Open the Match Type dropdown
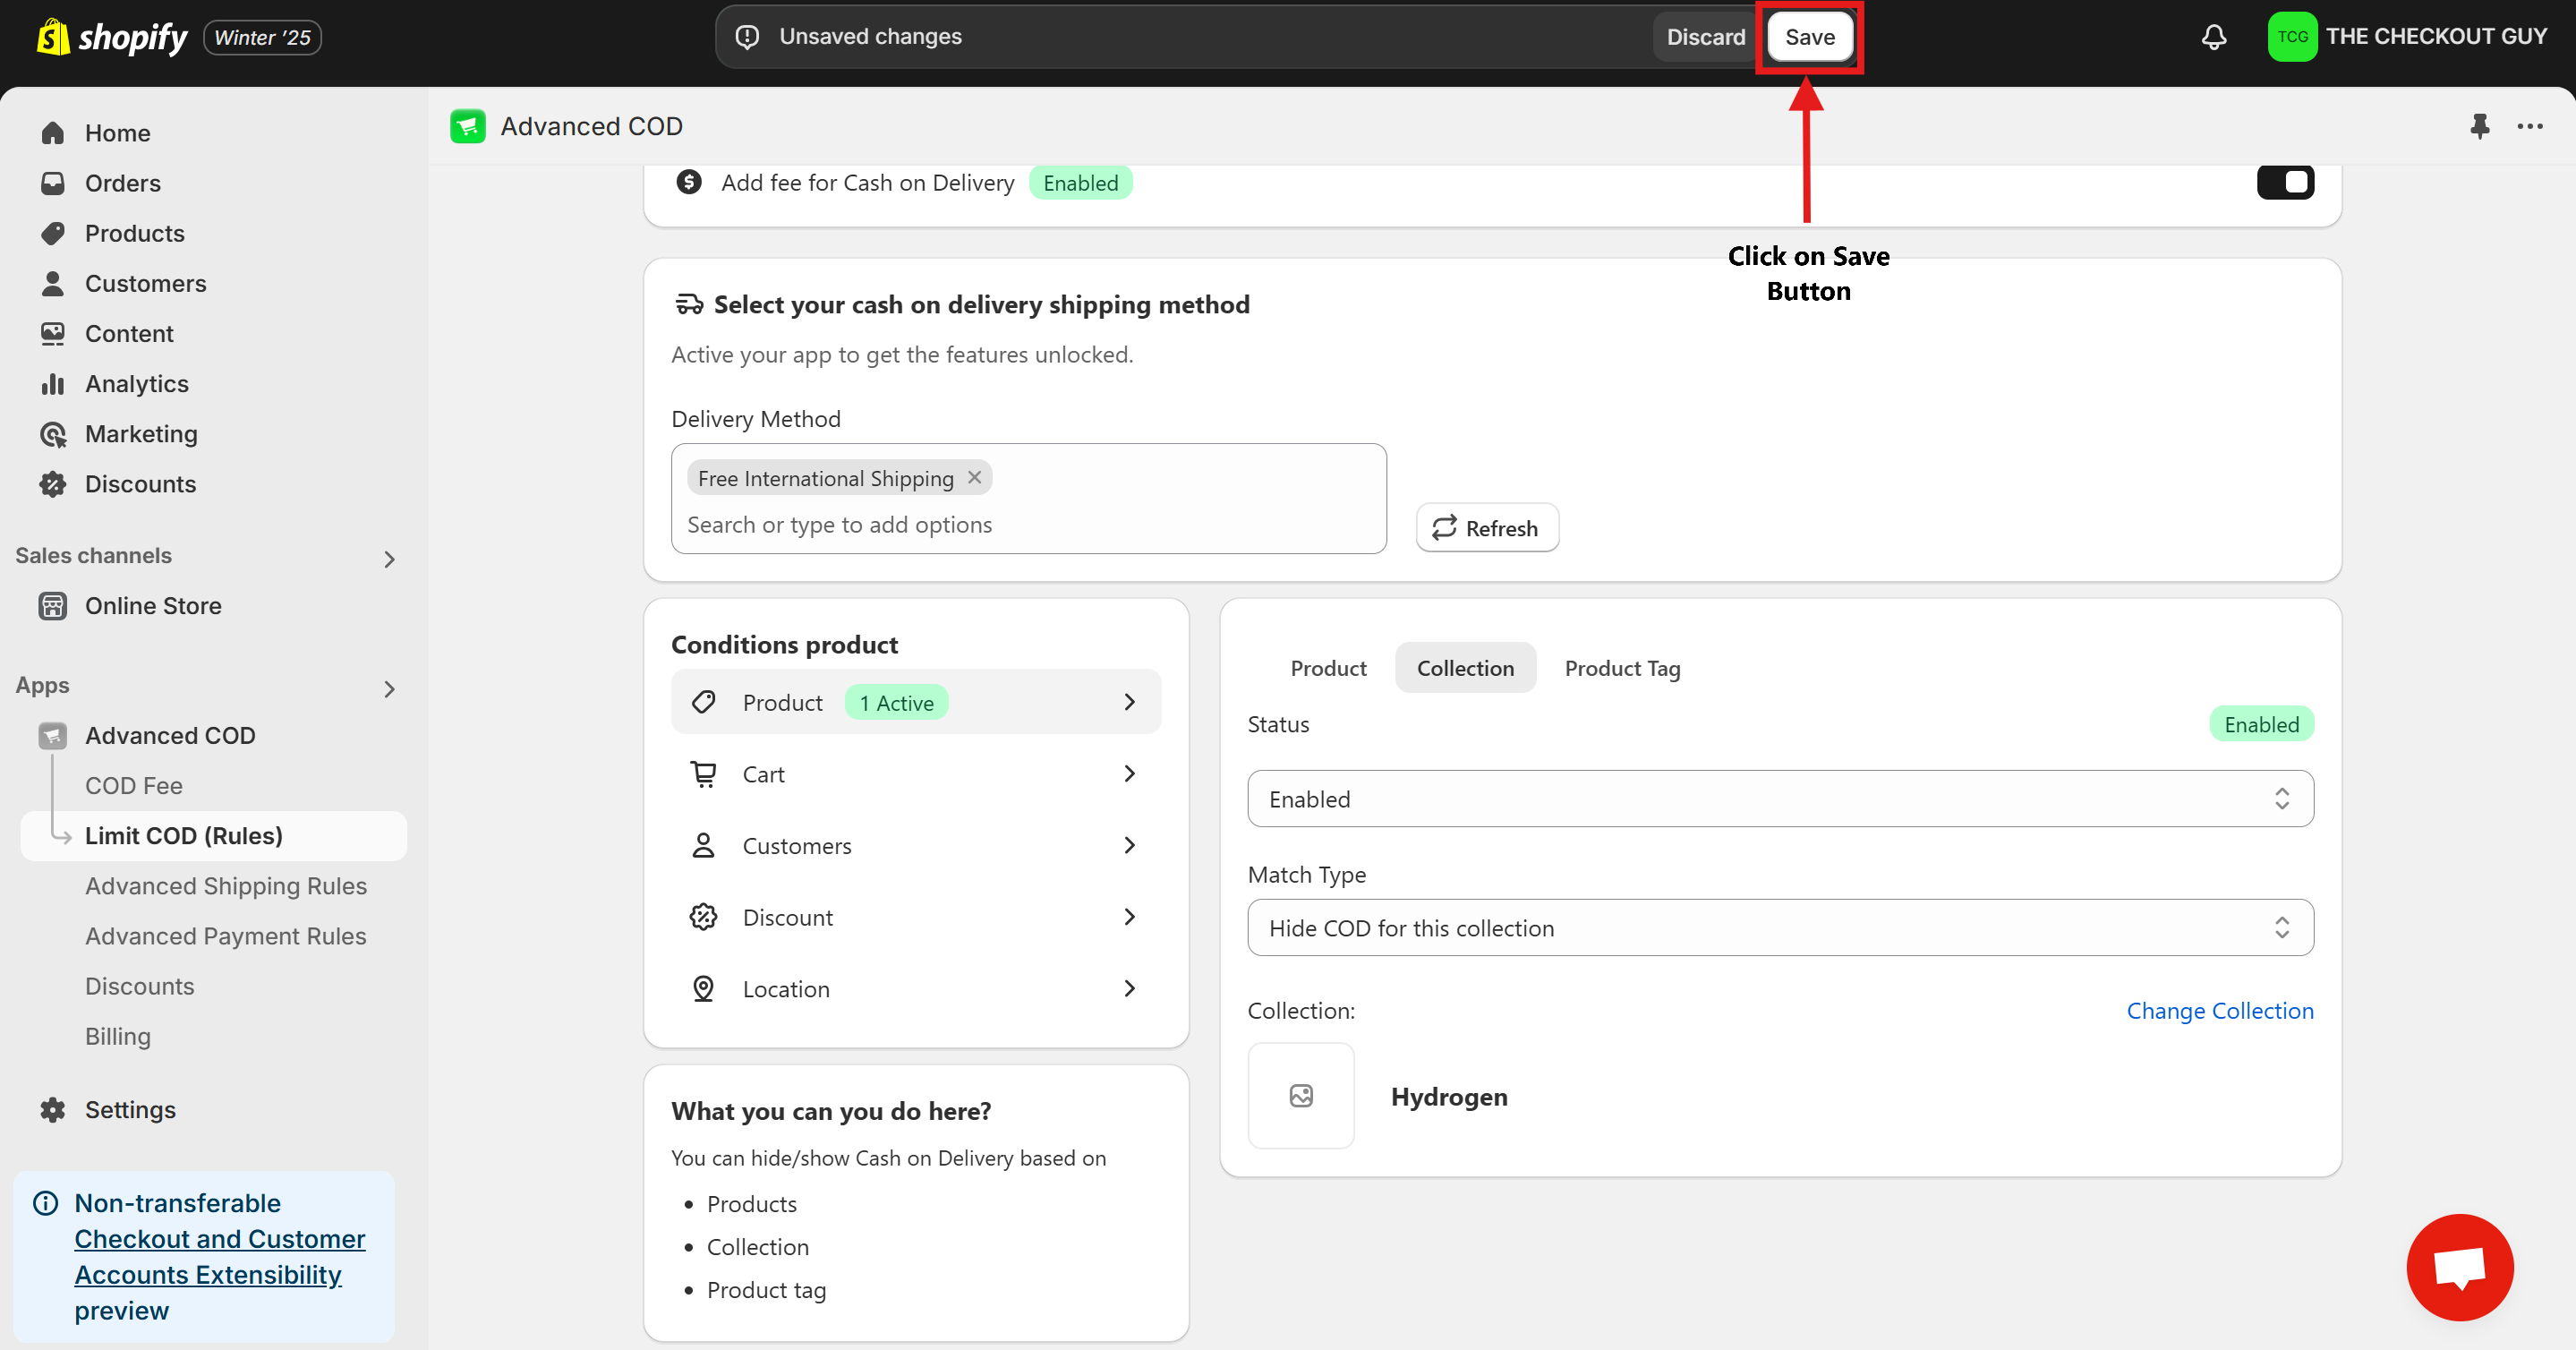This screenshot has width=2576, height=1350. click(1780, 928)
